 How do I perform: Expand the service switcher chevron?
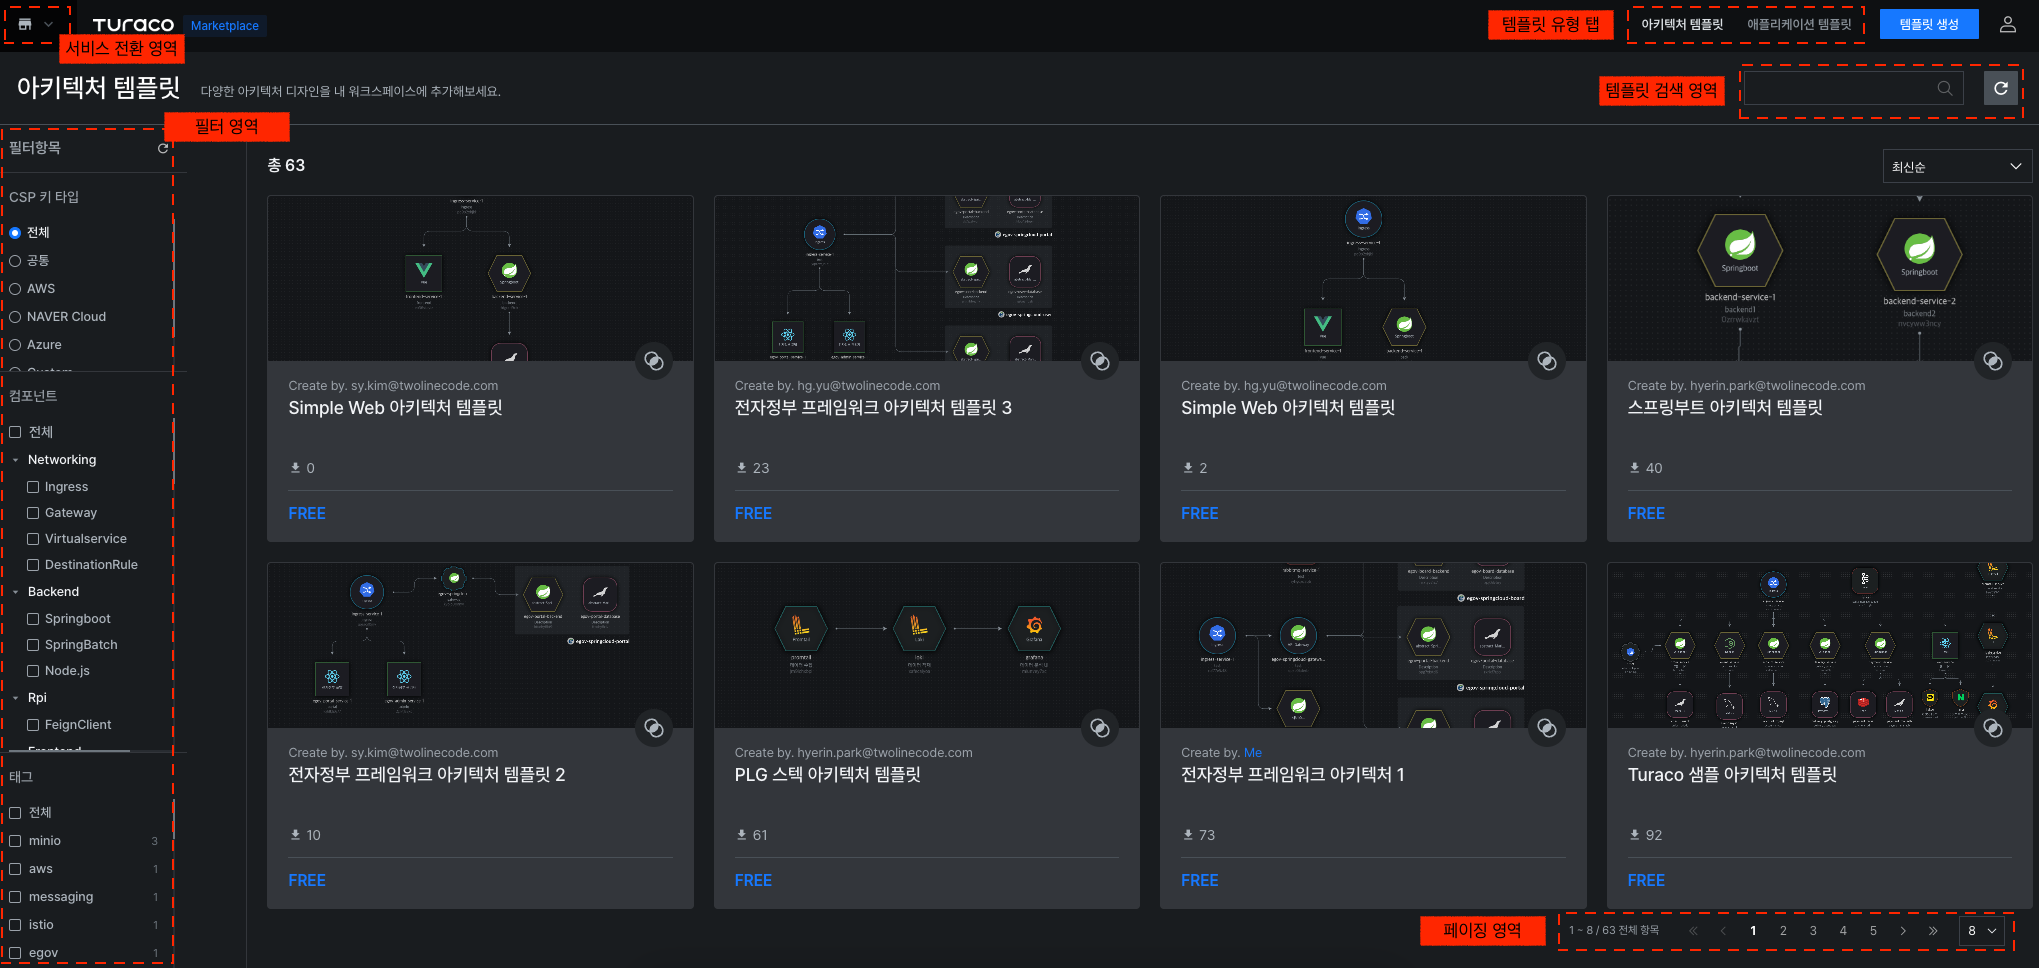48,25
